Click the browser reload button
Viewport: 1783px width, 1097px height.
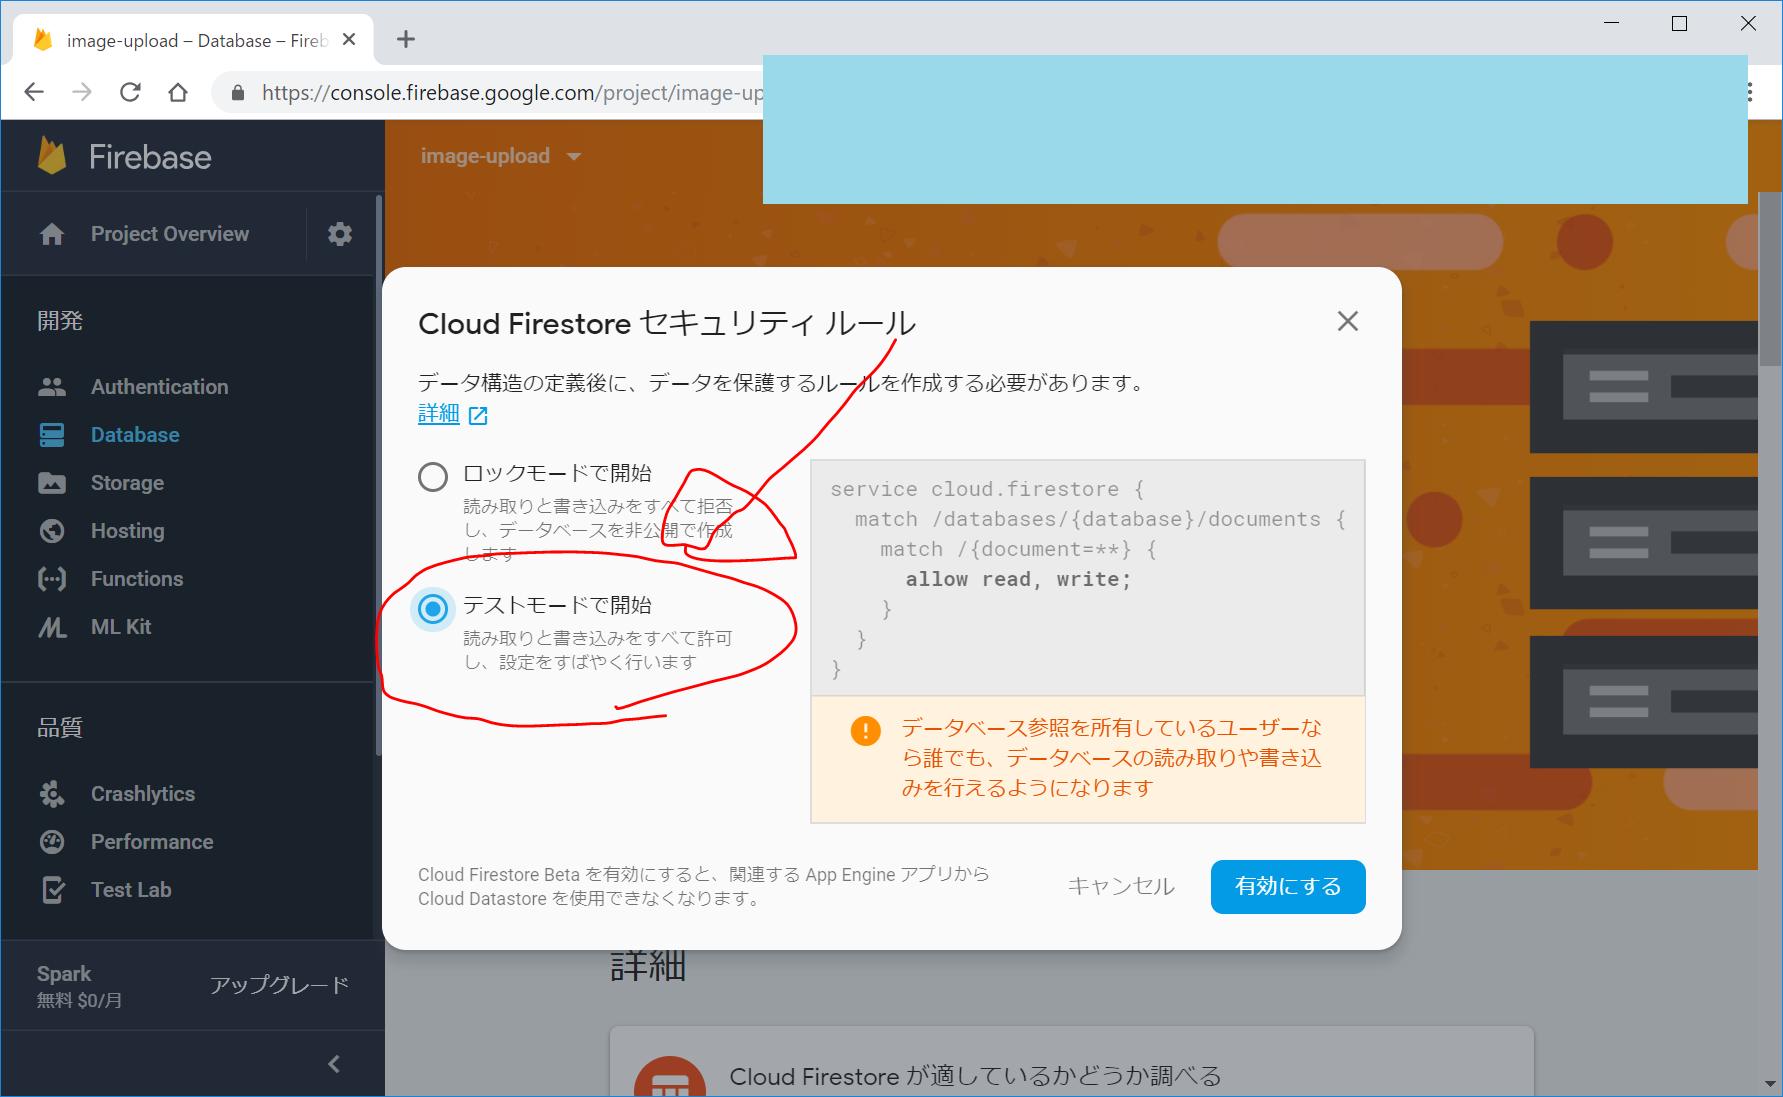click(x=130, y=93)
